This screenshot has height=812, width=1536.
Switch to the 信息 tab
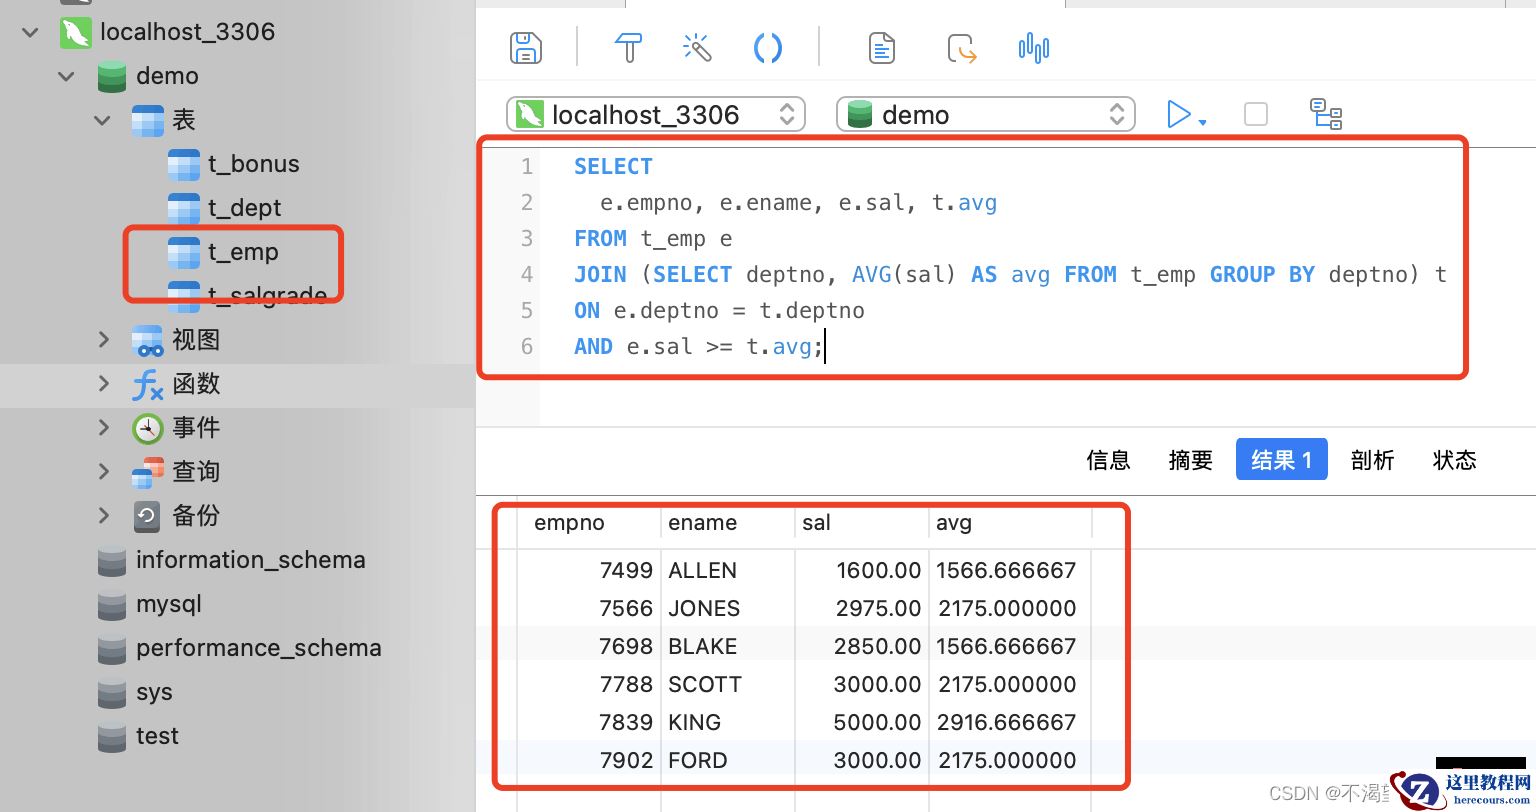click(1108, 460)
